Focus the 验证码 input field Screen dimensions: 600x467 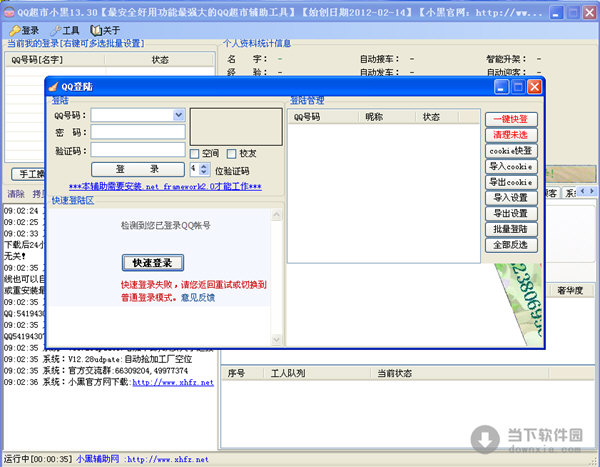pos(138,150)
